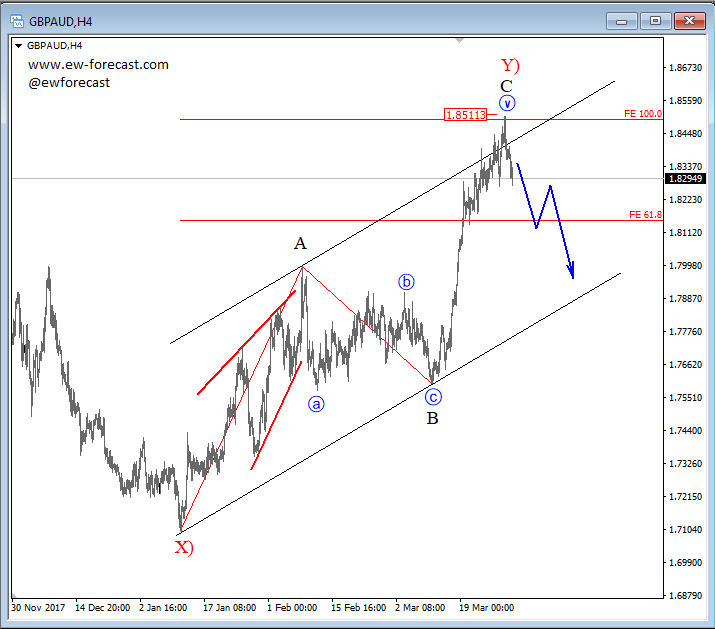Select the black wave C label

coord(506,86)
